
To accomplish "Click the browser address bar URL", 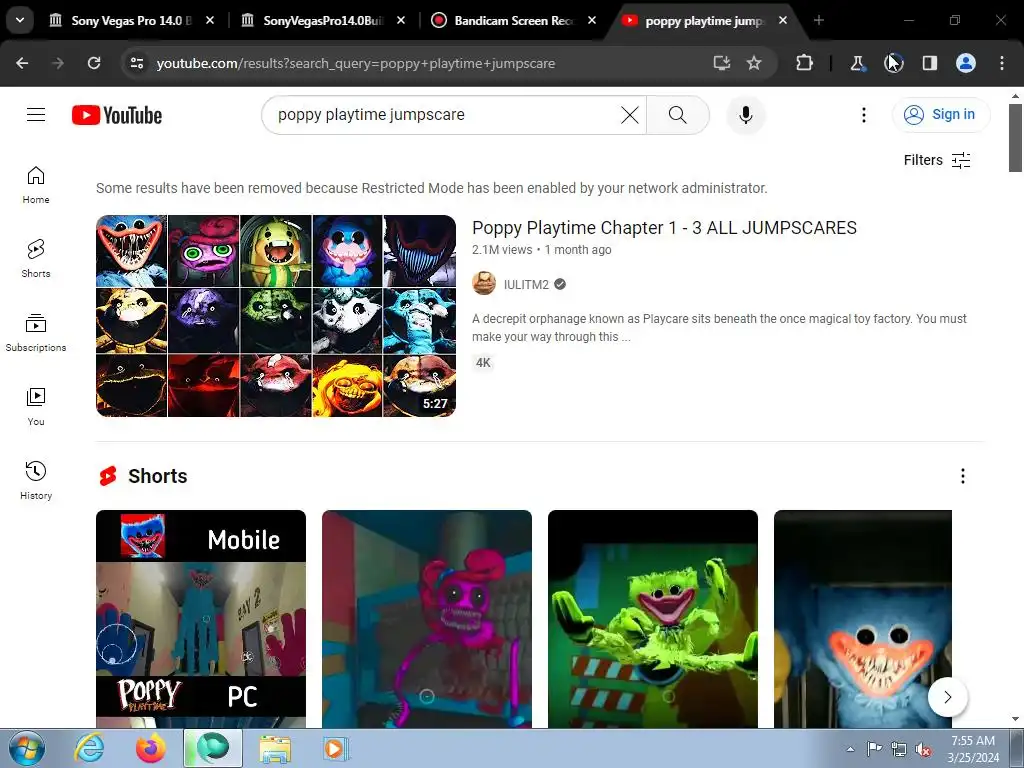I will click(356, 63).
